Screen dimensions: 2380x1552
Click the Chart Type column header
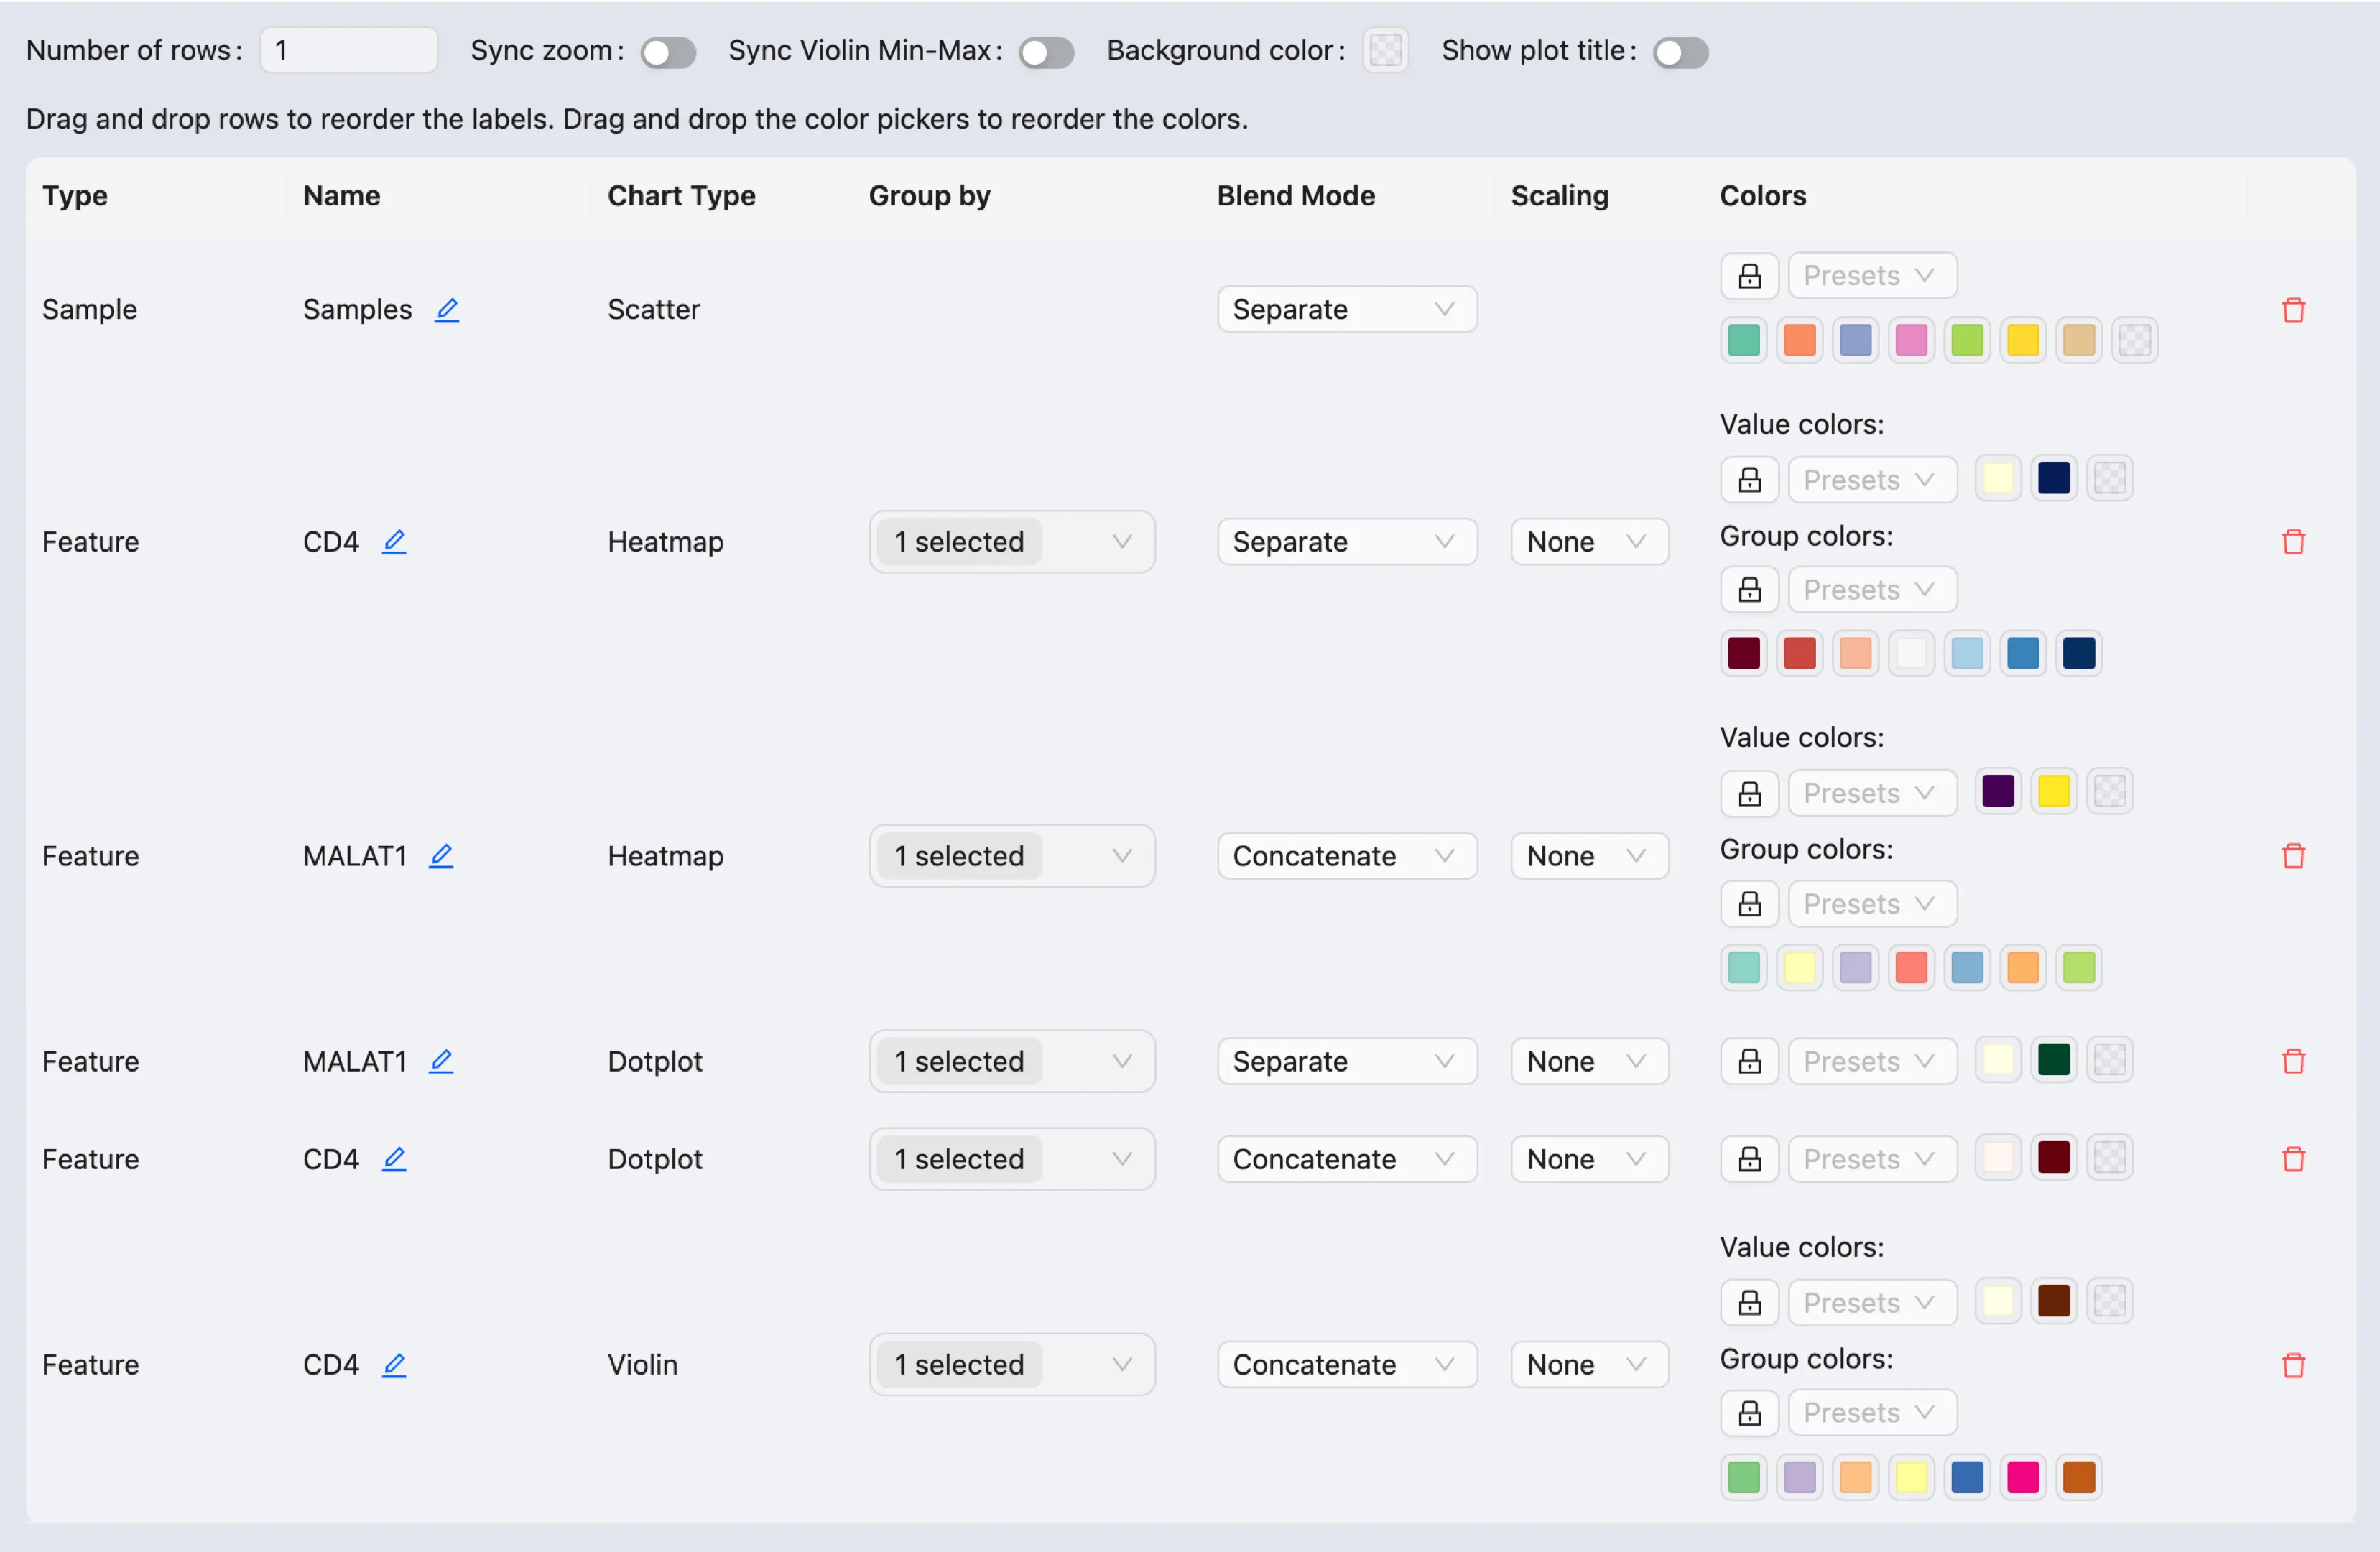681,196
